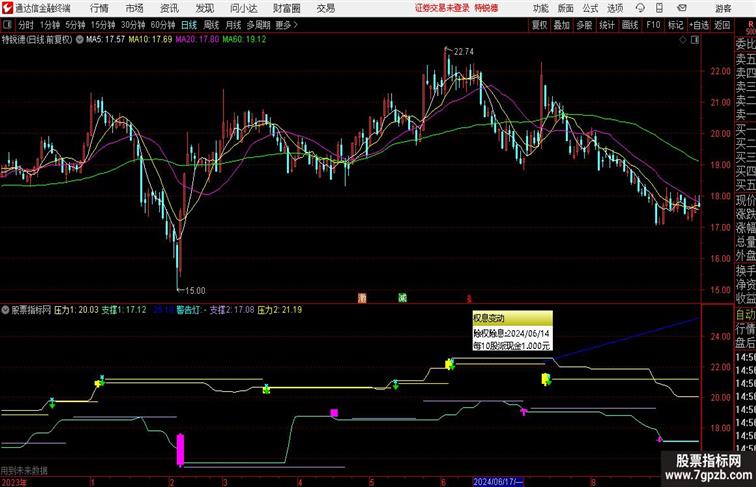Image resolution: width=756 pixels, height=487 pixels.
Task: Click the 游客 user account label
Action: [723, 8]
